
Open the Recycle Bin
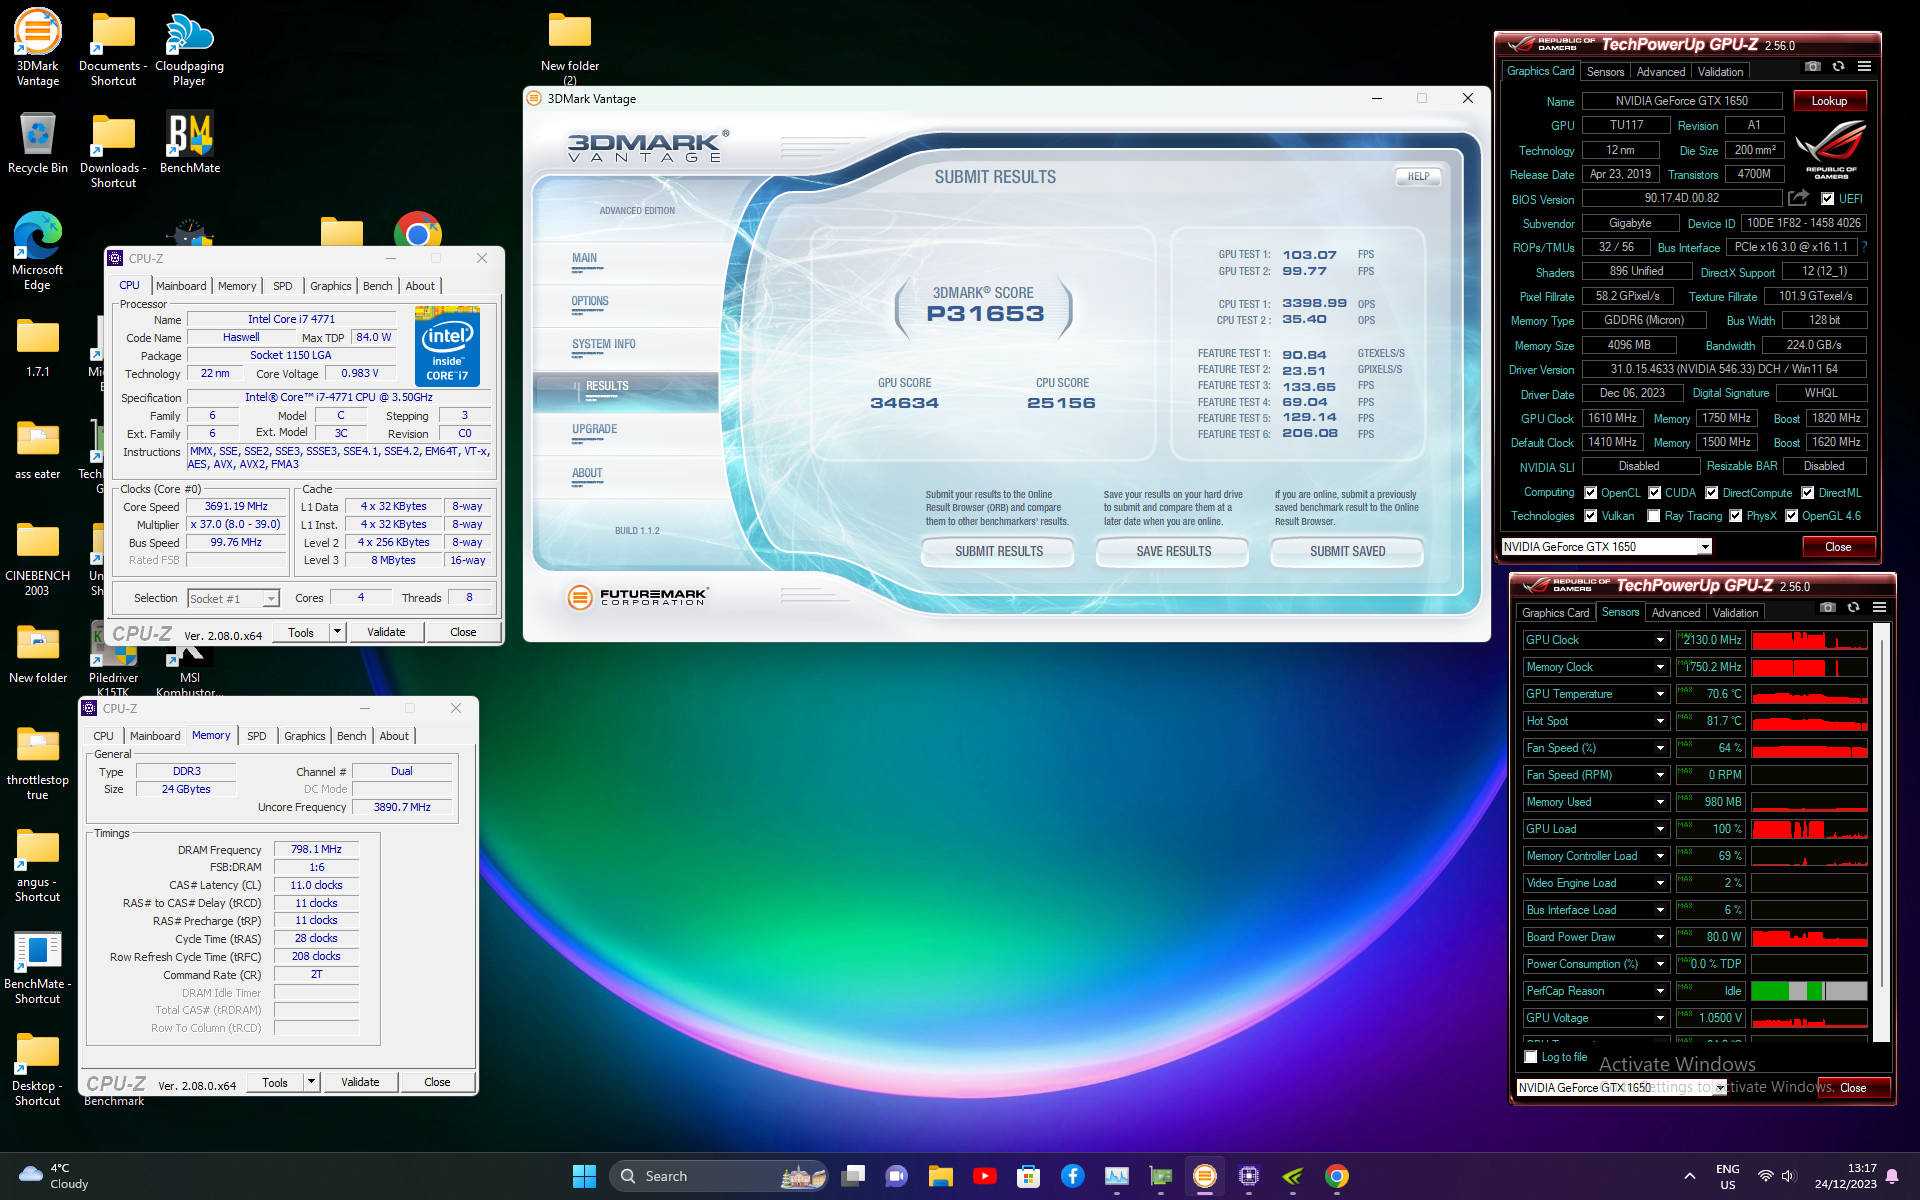click(x=38, y=142)
